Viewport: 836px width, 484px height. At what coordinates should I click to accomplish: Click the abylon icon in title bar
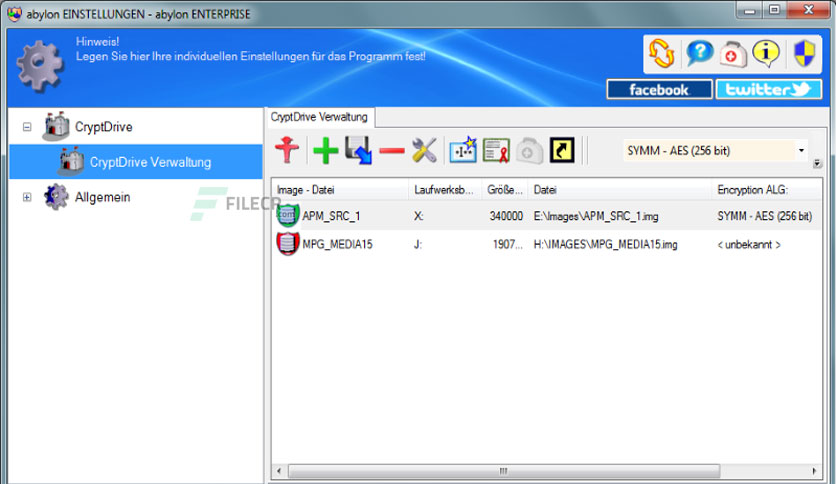(x=14, y=14)
